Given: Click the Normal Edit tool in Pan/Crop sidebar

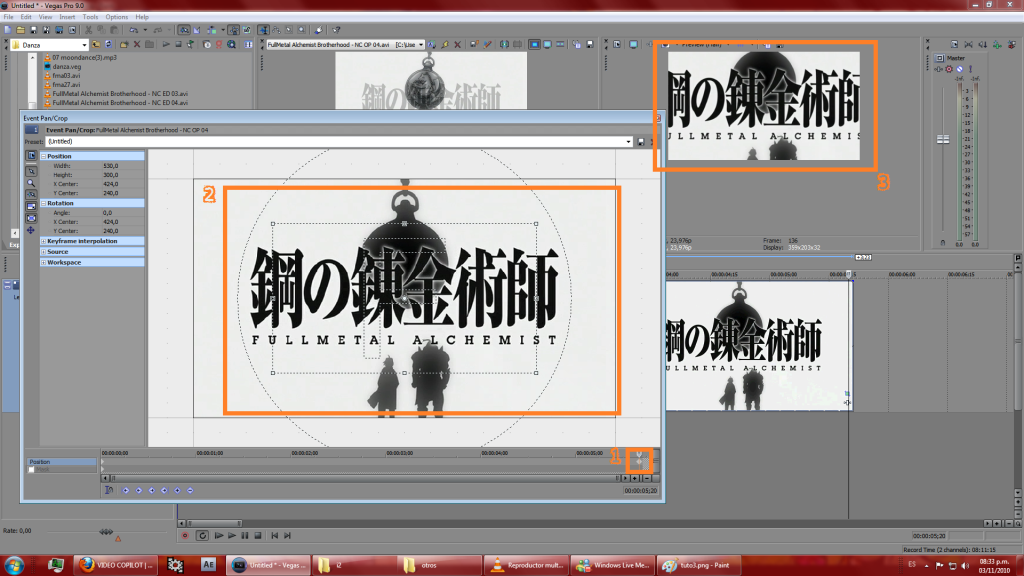Looking at the screenshot, I should (31, 171).
